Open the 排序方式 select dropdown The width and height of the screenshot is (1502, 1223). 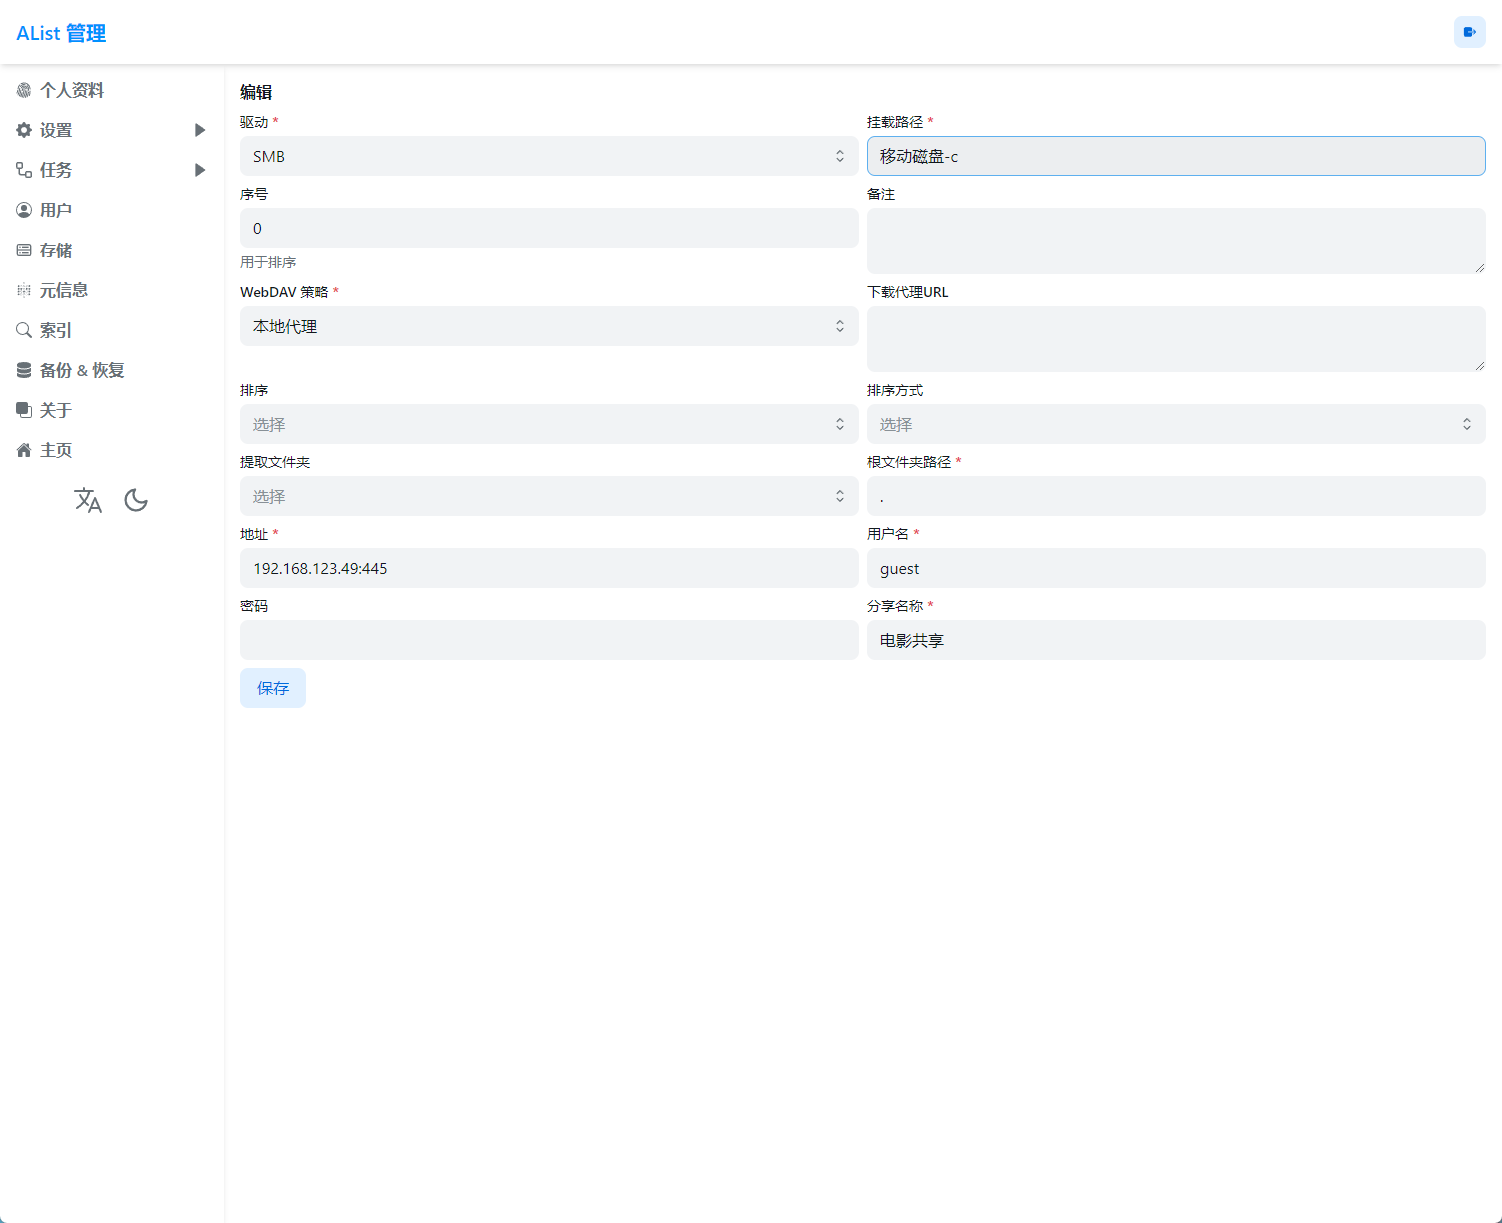[1176, 424]
